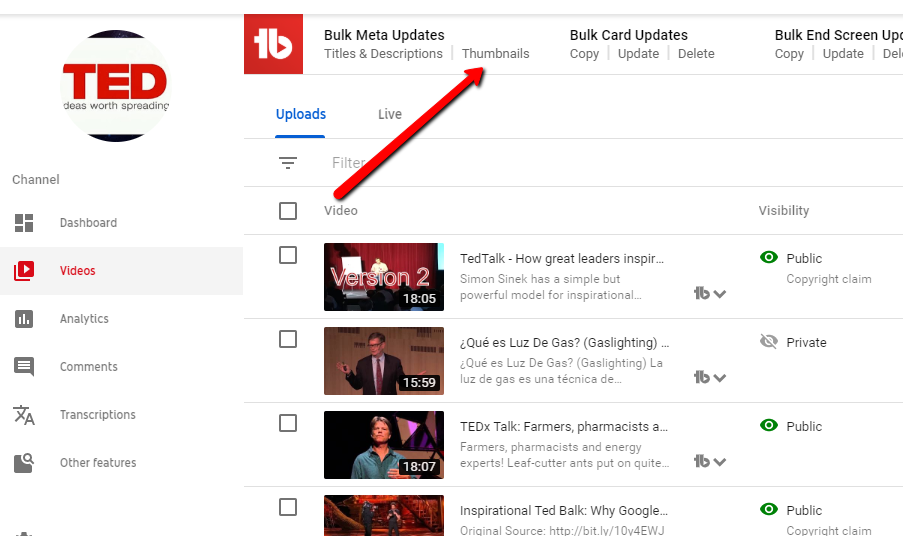Viewport: 903px width, 536px height.
Task: Select the Luz De Gas video checkbox
Action: (288, 339)
